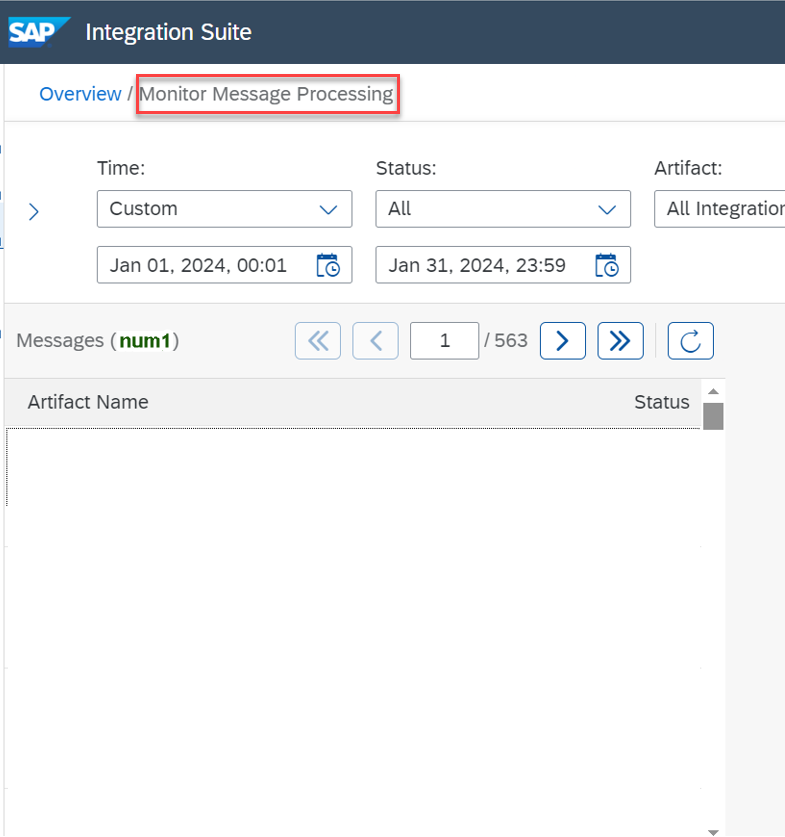Click the page number input field

[x=445, y=341]
